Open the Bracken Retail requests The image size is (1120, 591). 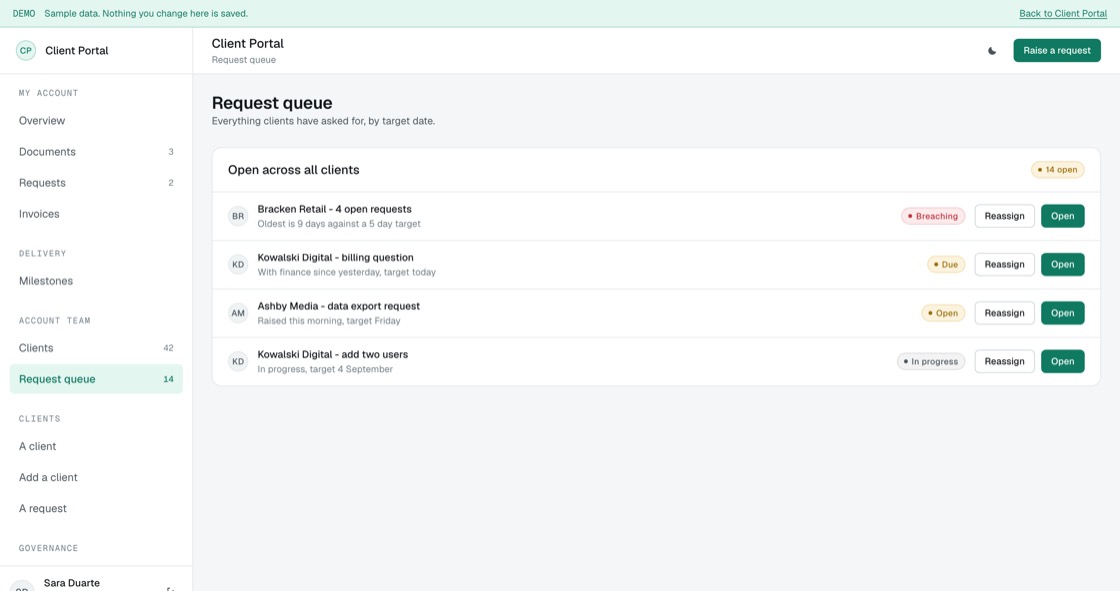click(x=1062, y=216)
